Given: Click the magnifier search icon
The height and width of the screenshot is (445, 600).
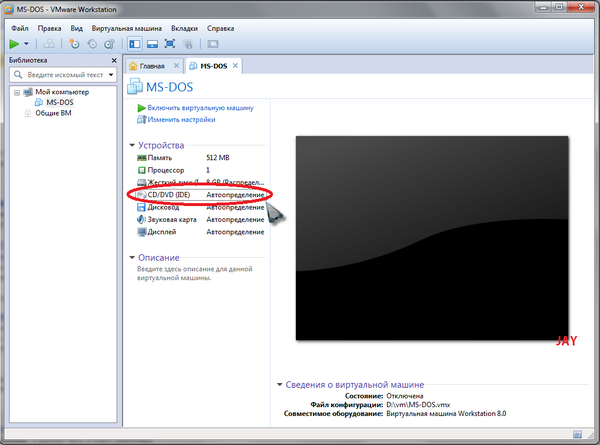Looking at the screenshot, I should click(x=18, y=75).
